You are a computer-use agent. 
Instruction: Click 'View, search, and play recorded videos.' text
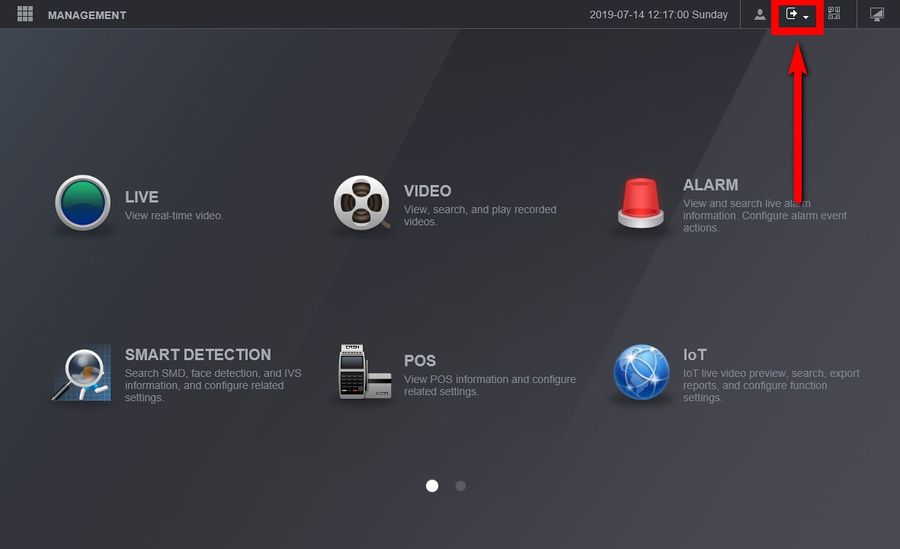480,215
